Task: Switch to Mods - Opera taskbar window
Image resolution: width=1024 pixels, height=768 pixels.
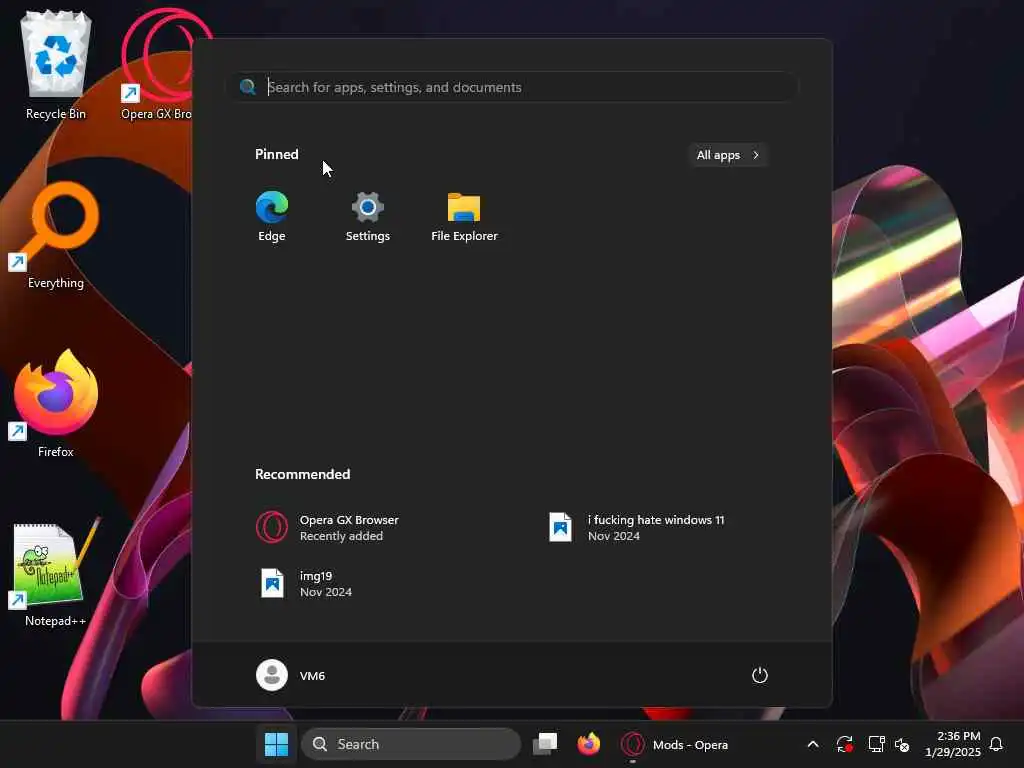Action: pyautogui.click(x=675, y=744)
